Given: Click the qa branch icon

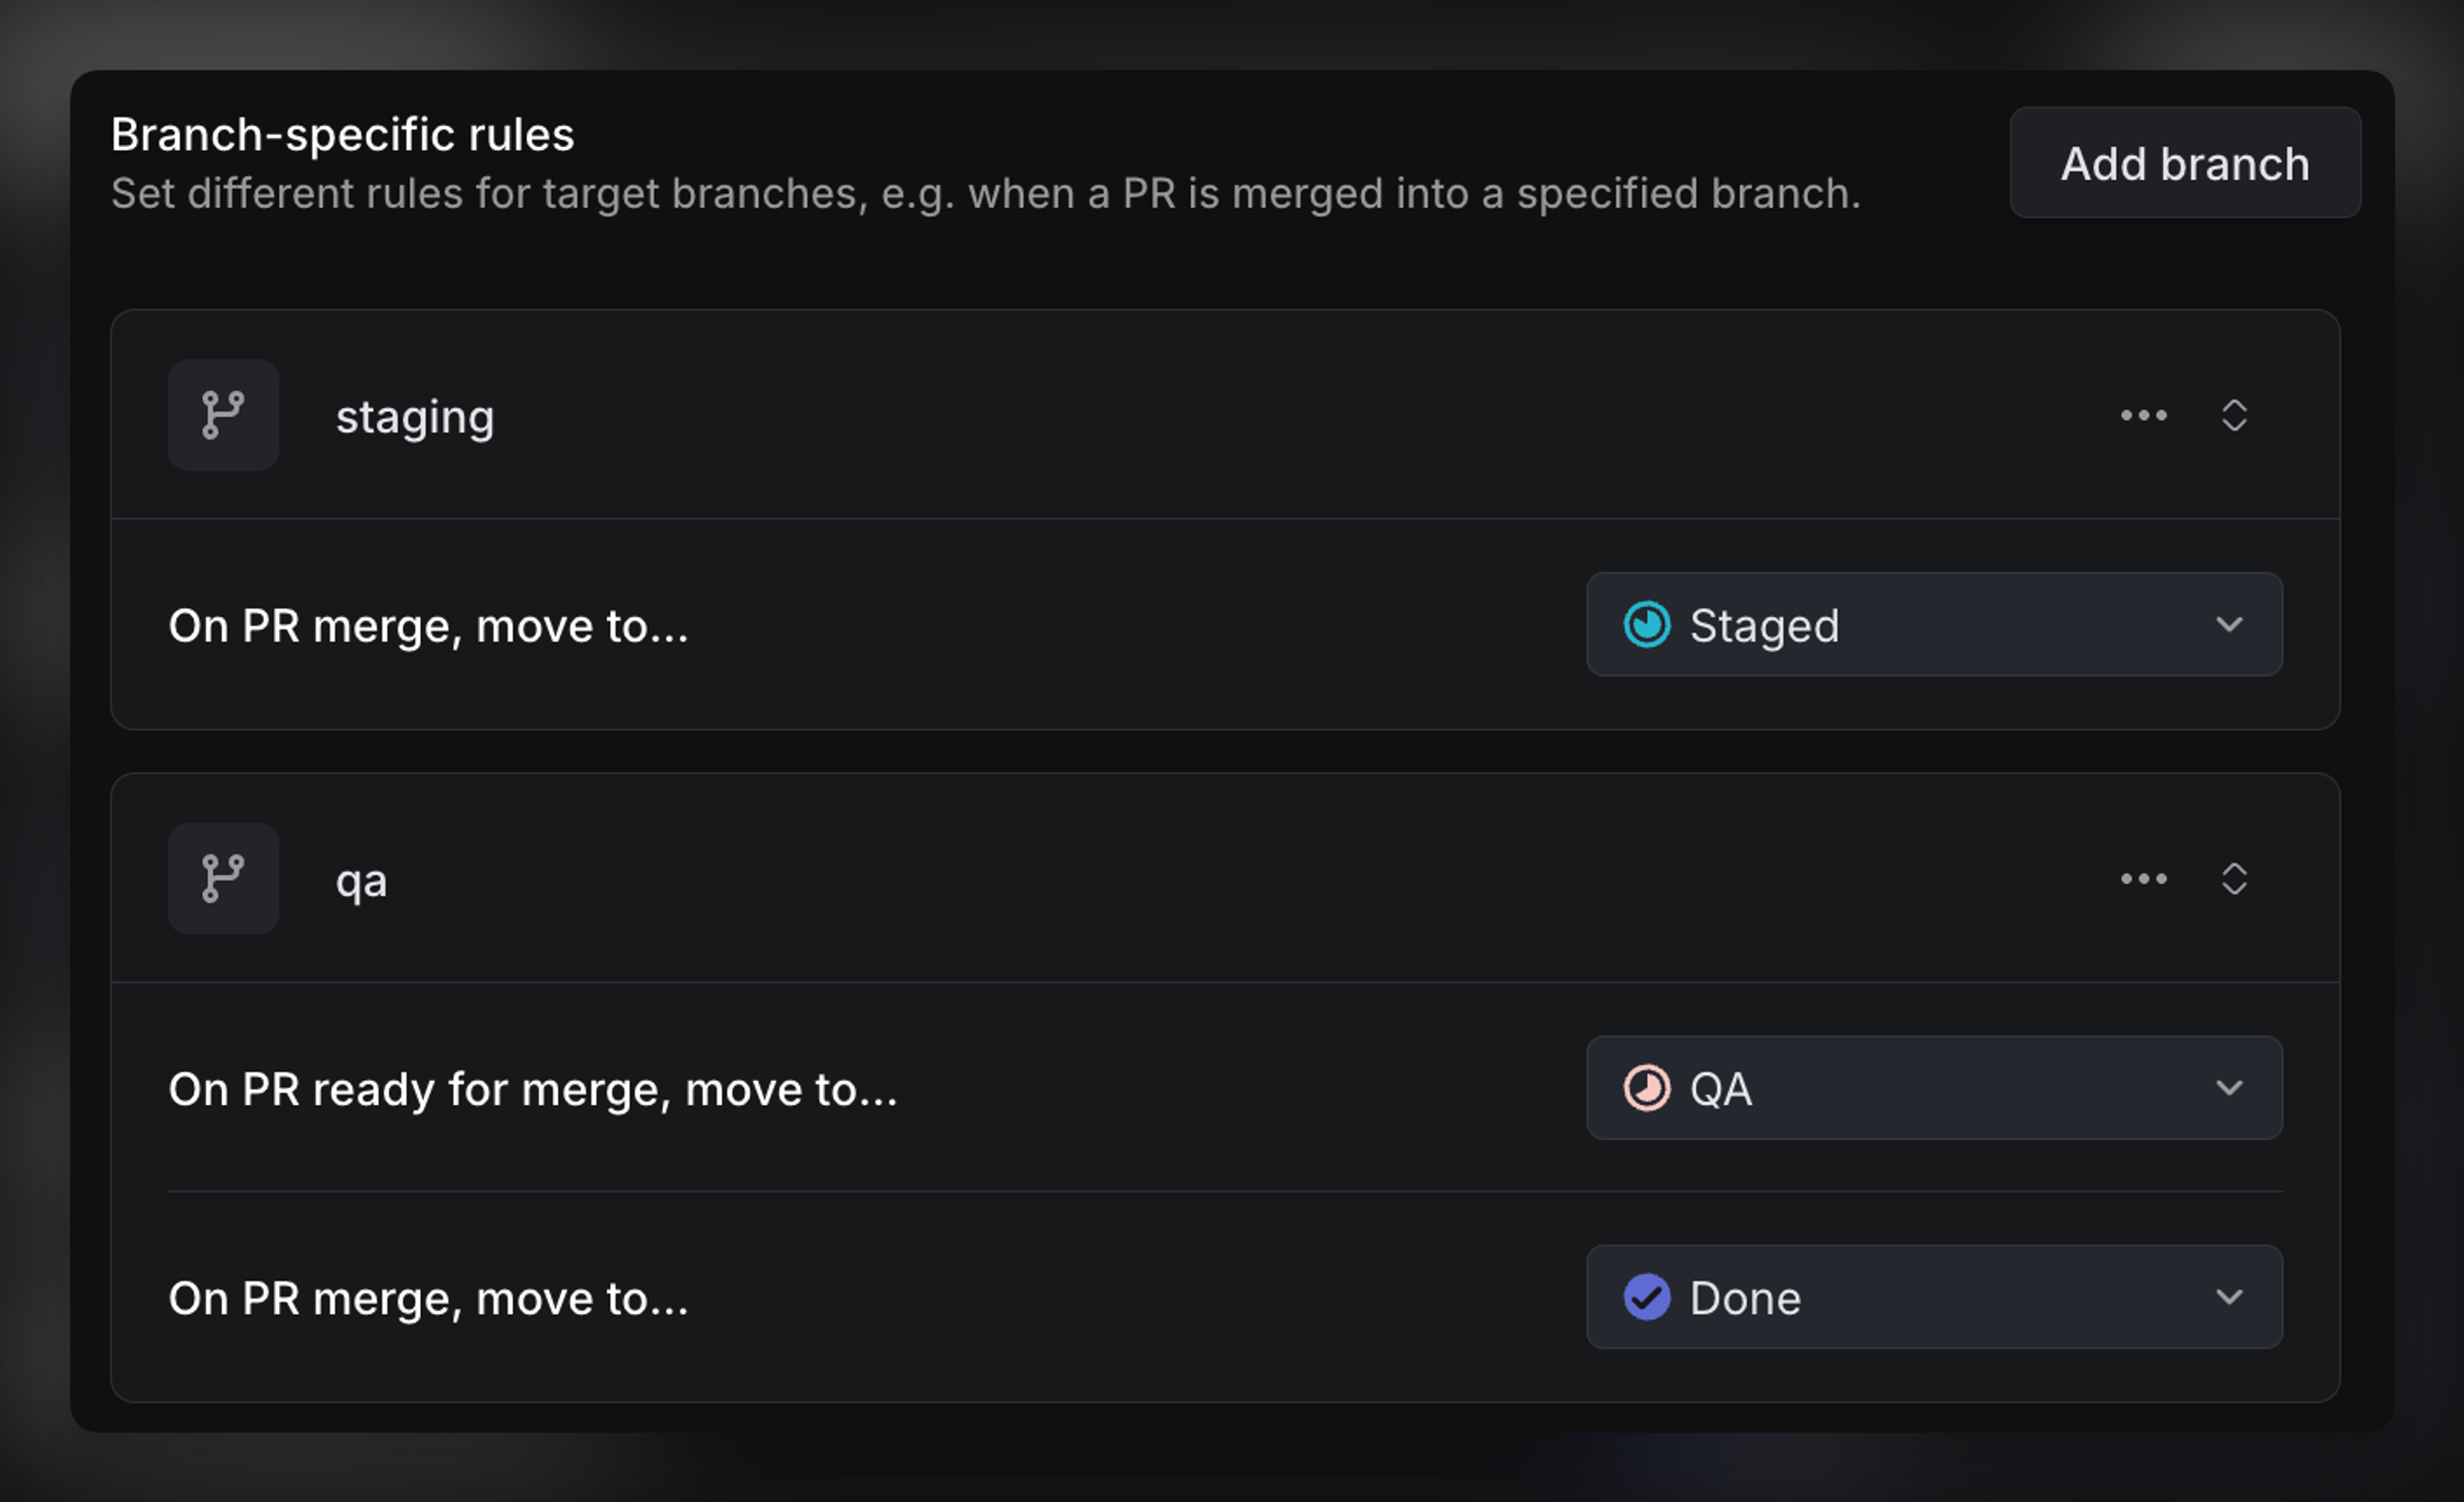Looking at the screenshot, I should tap(223, 878).
